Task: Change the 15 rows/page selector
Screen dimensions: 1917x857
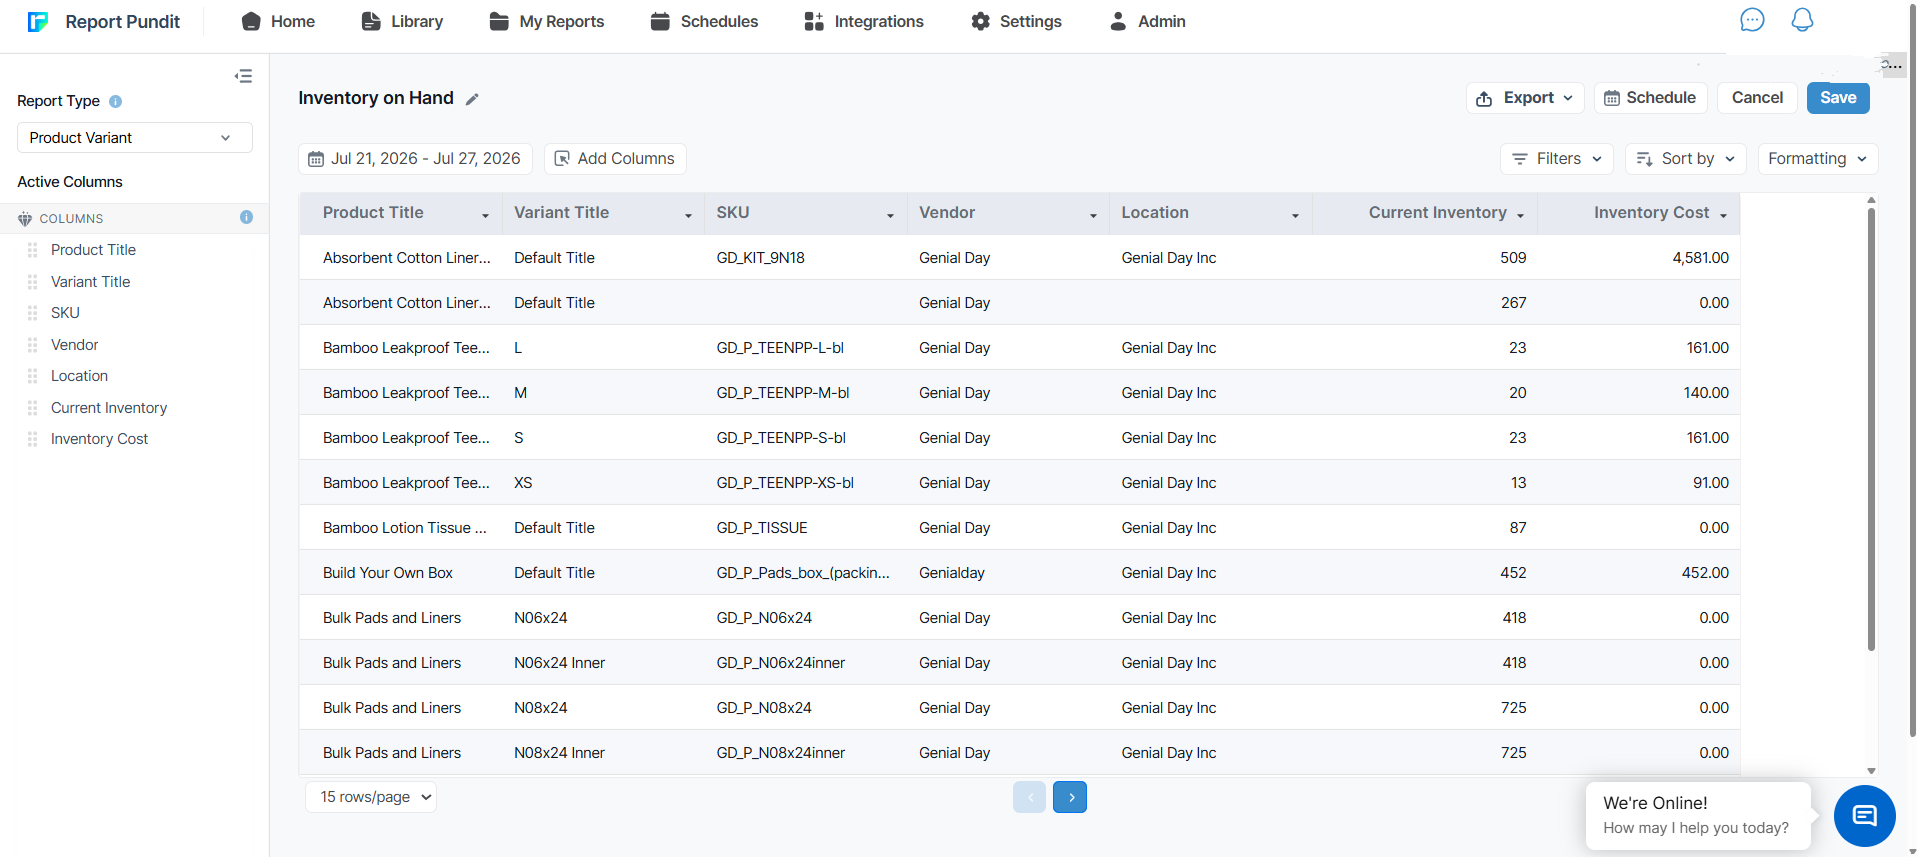Action: click(x=371, y=797)
